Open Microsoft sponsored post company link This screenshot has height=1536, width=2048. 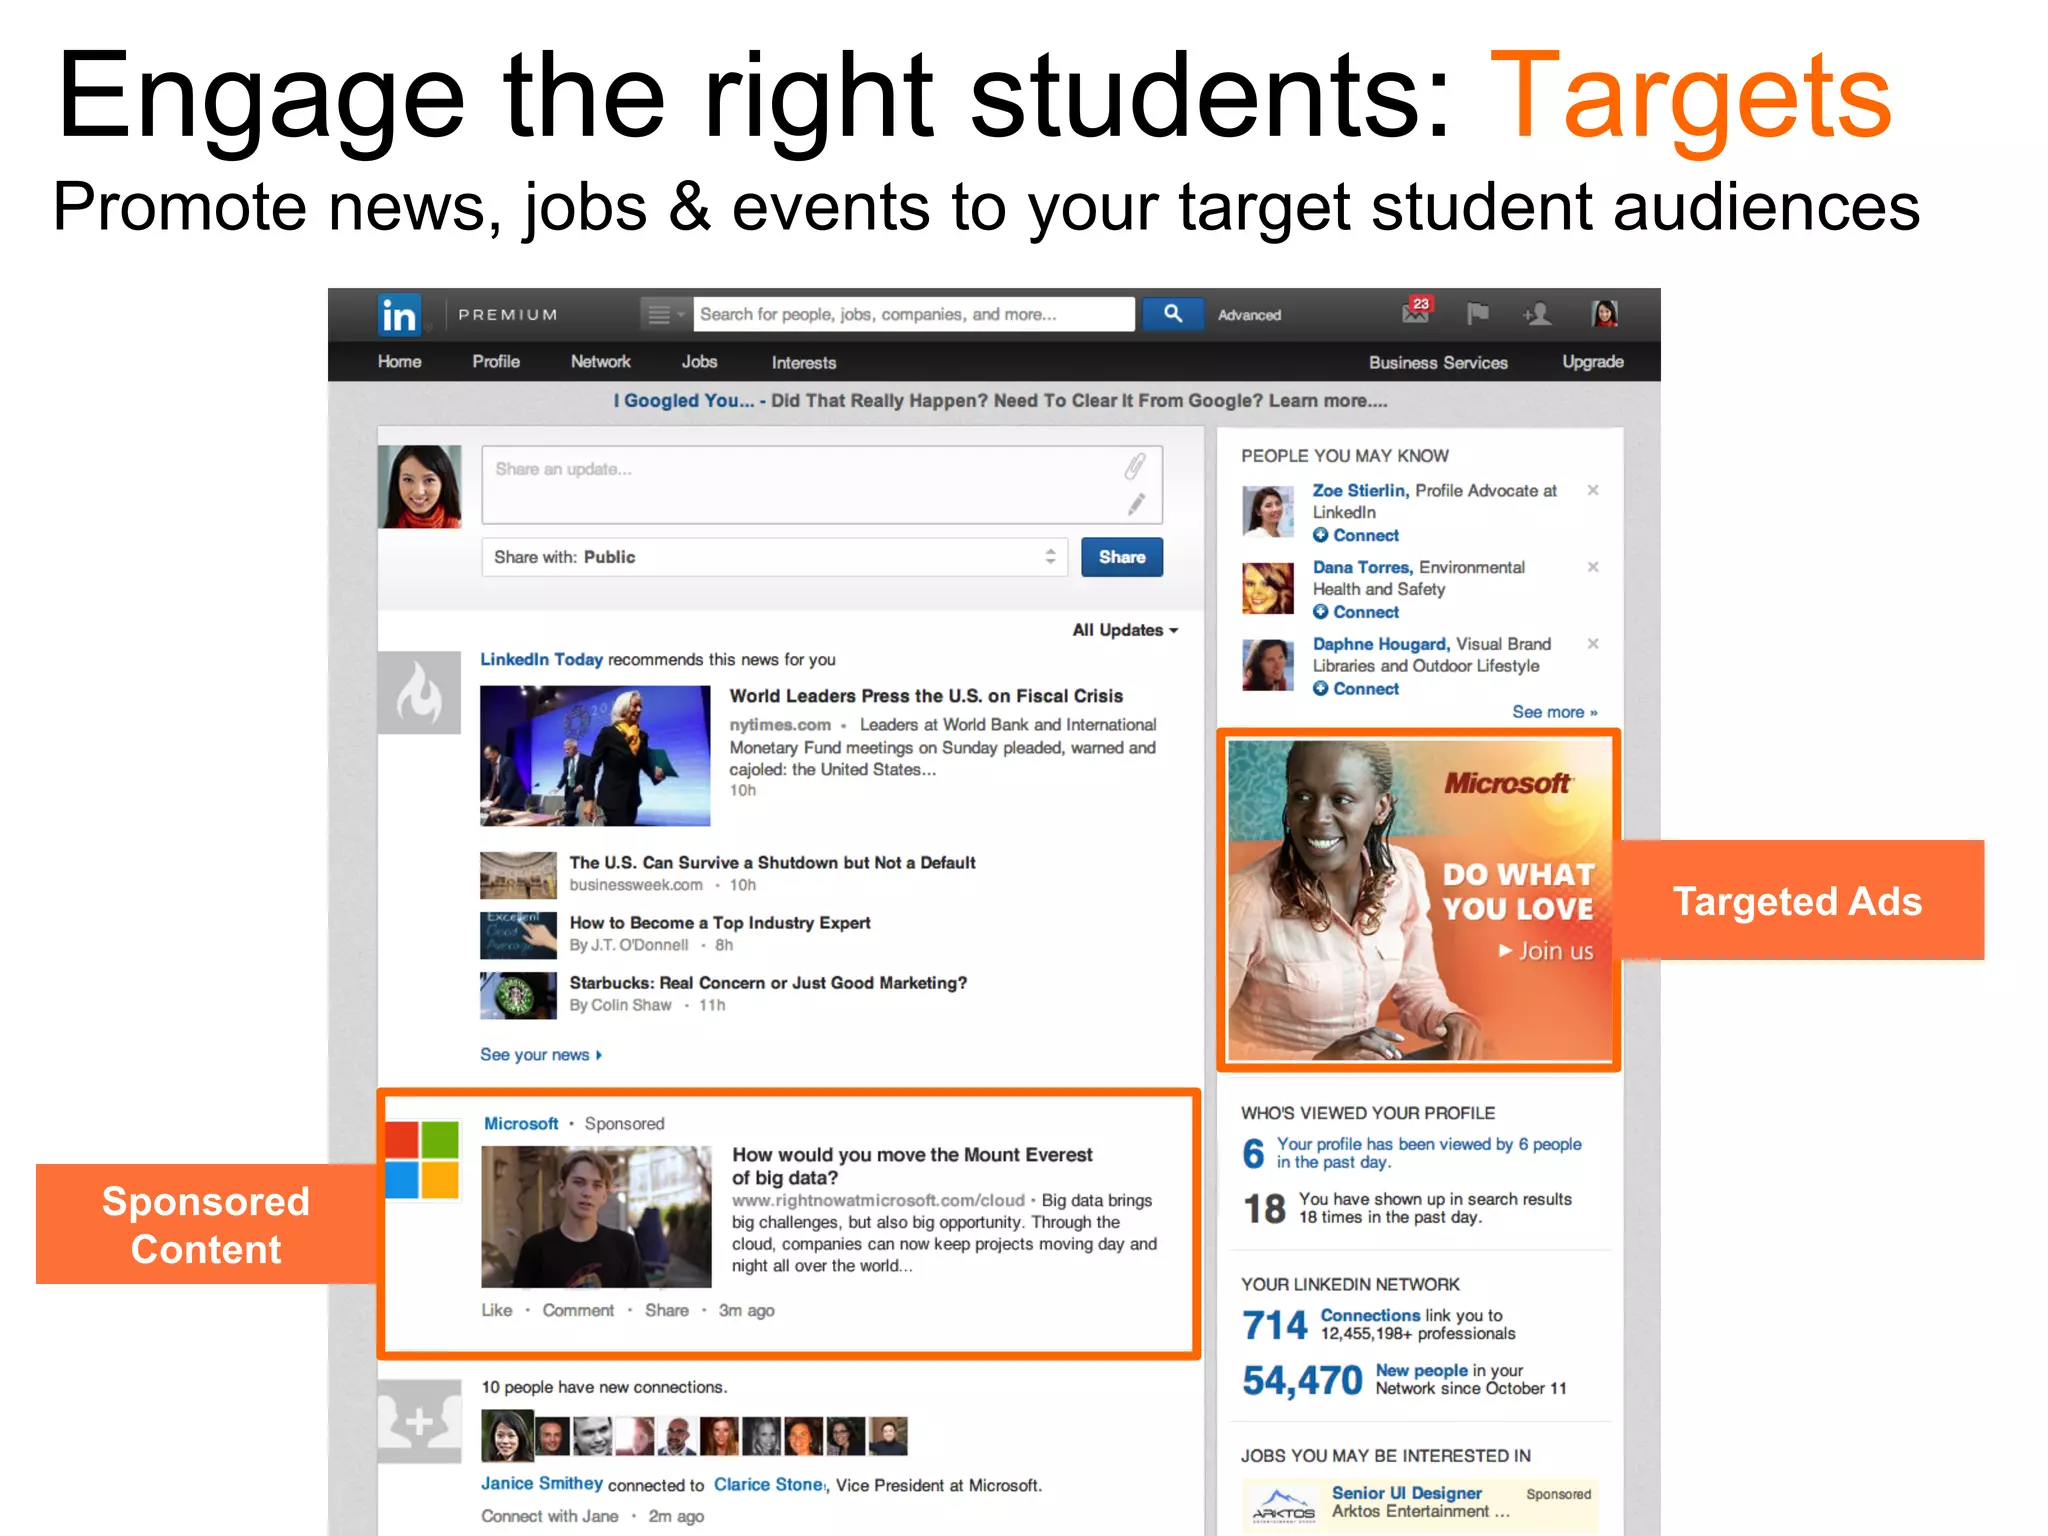(521, 1124)
